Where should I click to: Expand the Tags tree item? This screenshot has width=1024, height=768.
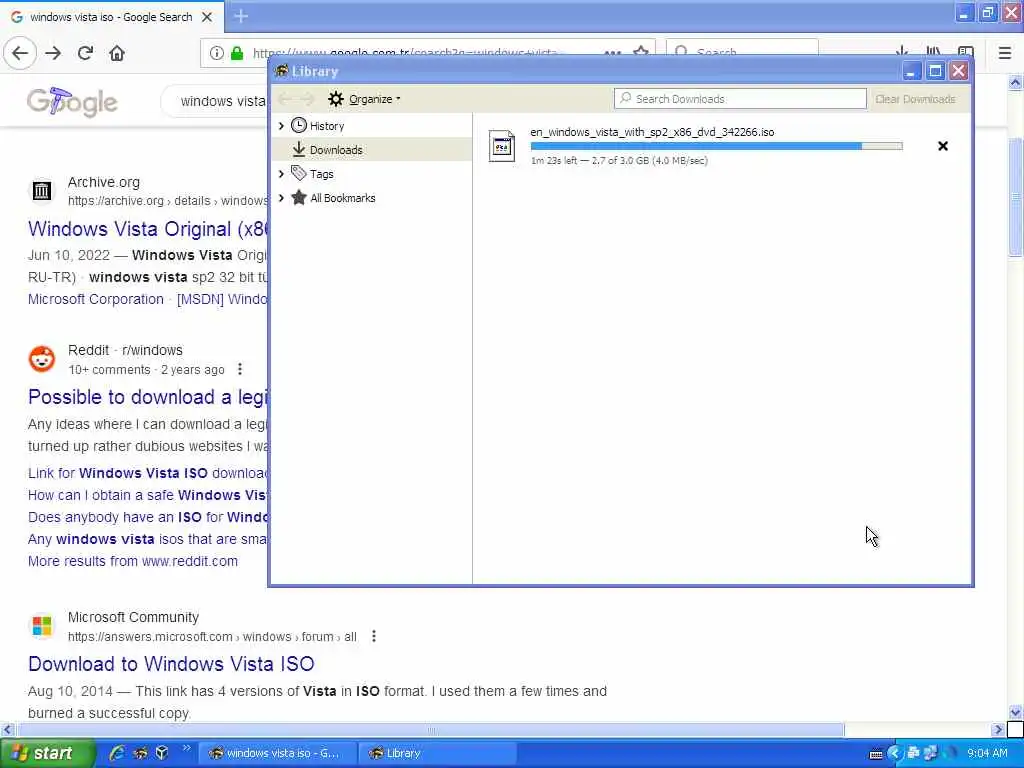pos(281,174)
